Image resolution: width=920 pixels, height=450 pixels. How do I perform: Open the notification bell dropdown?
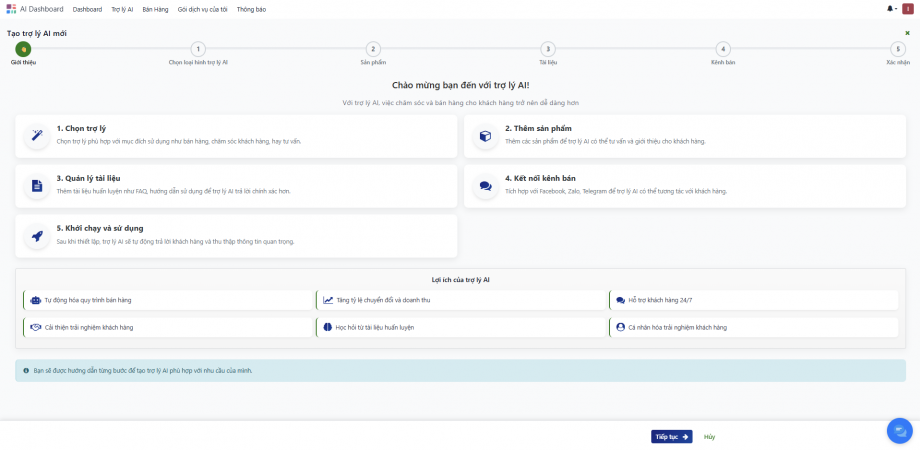click(891, 9)
